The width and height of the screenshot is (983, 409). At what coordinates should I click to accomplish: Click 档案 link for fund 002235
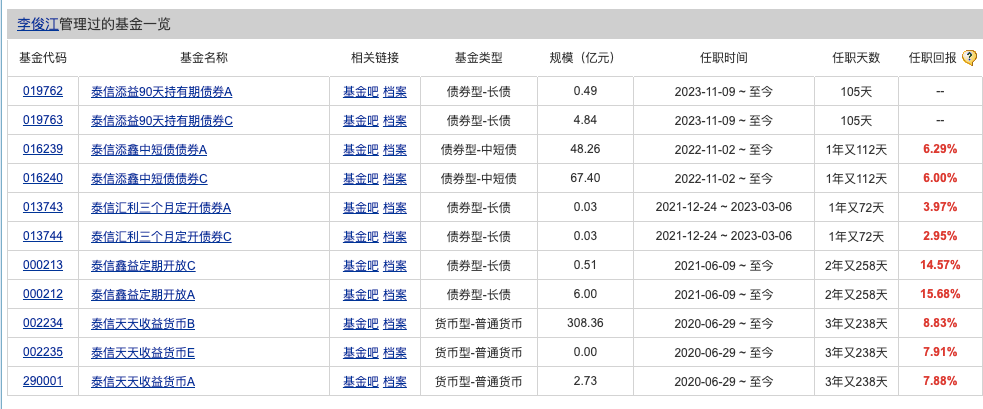pos(395,353)
